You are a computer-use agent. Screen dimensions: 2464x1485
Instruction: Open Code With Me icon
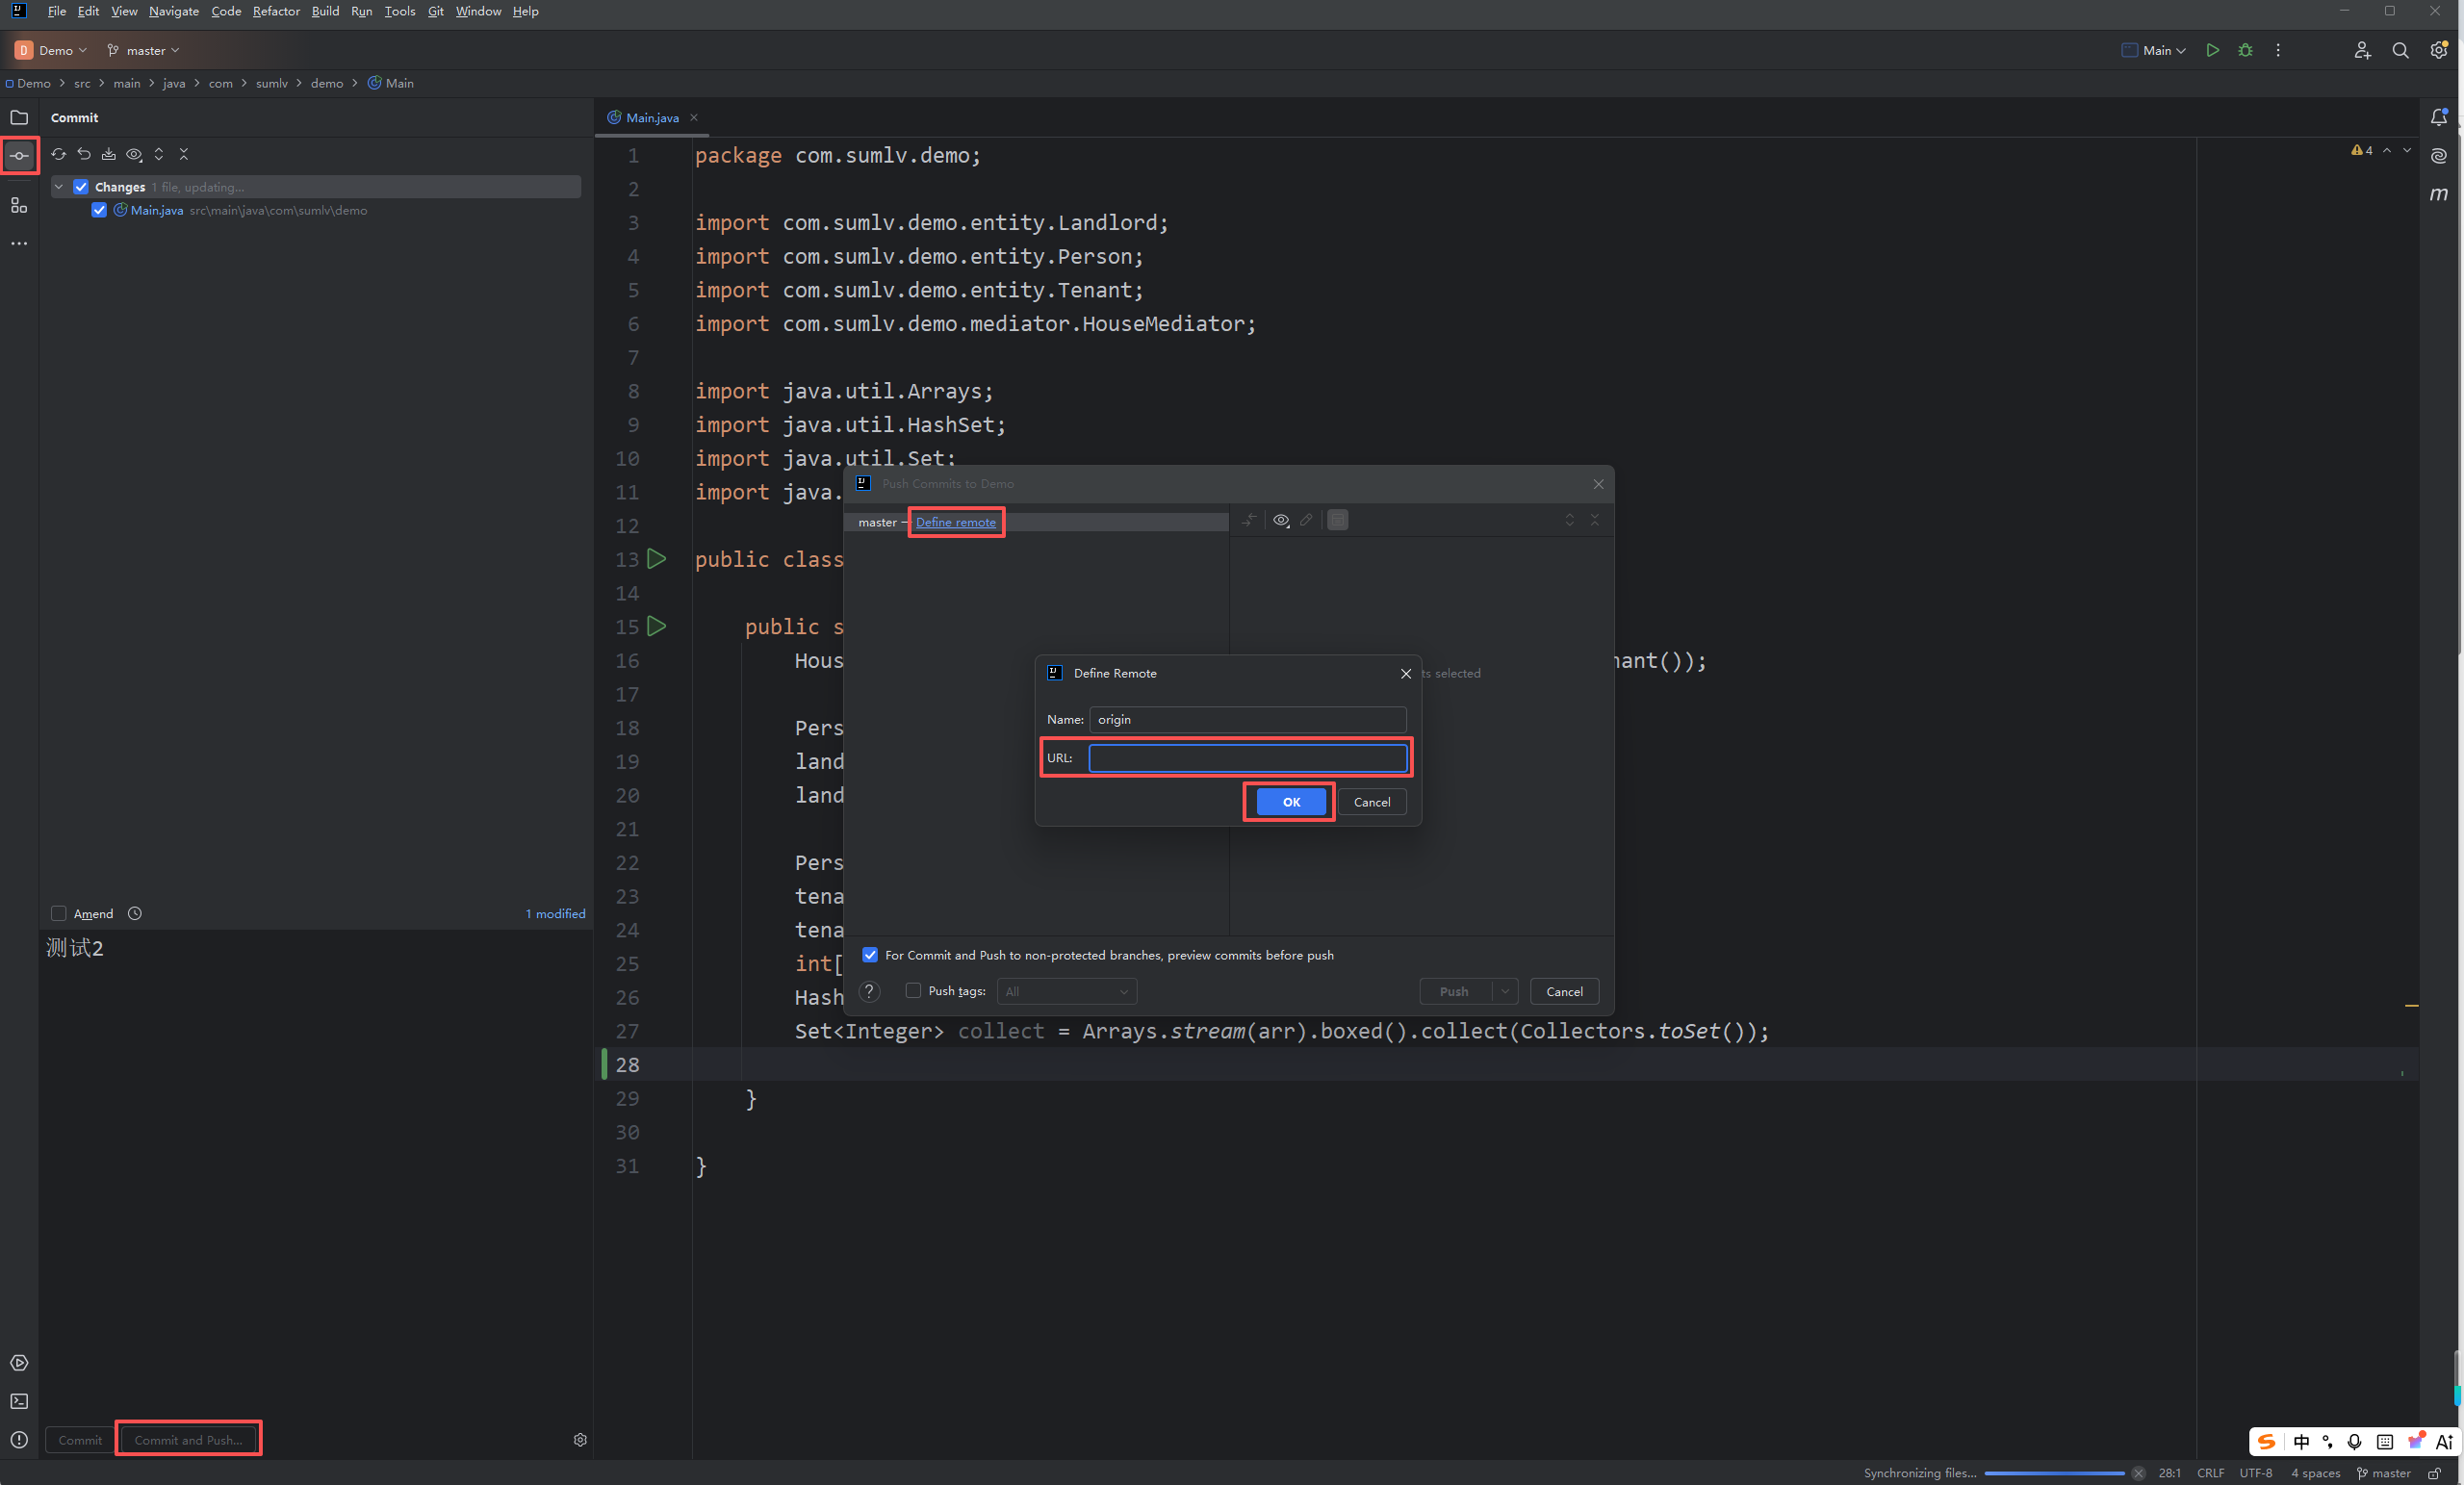[2362, 50]
